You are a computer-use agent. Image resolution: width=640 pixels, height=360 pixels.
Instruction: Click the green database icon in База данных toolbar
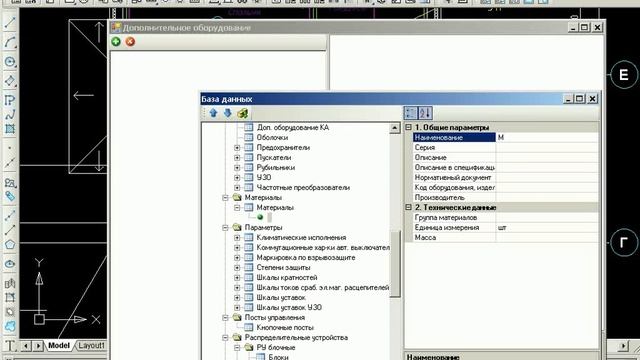pyautogui.click(x=242, y=113)
